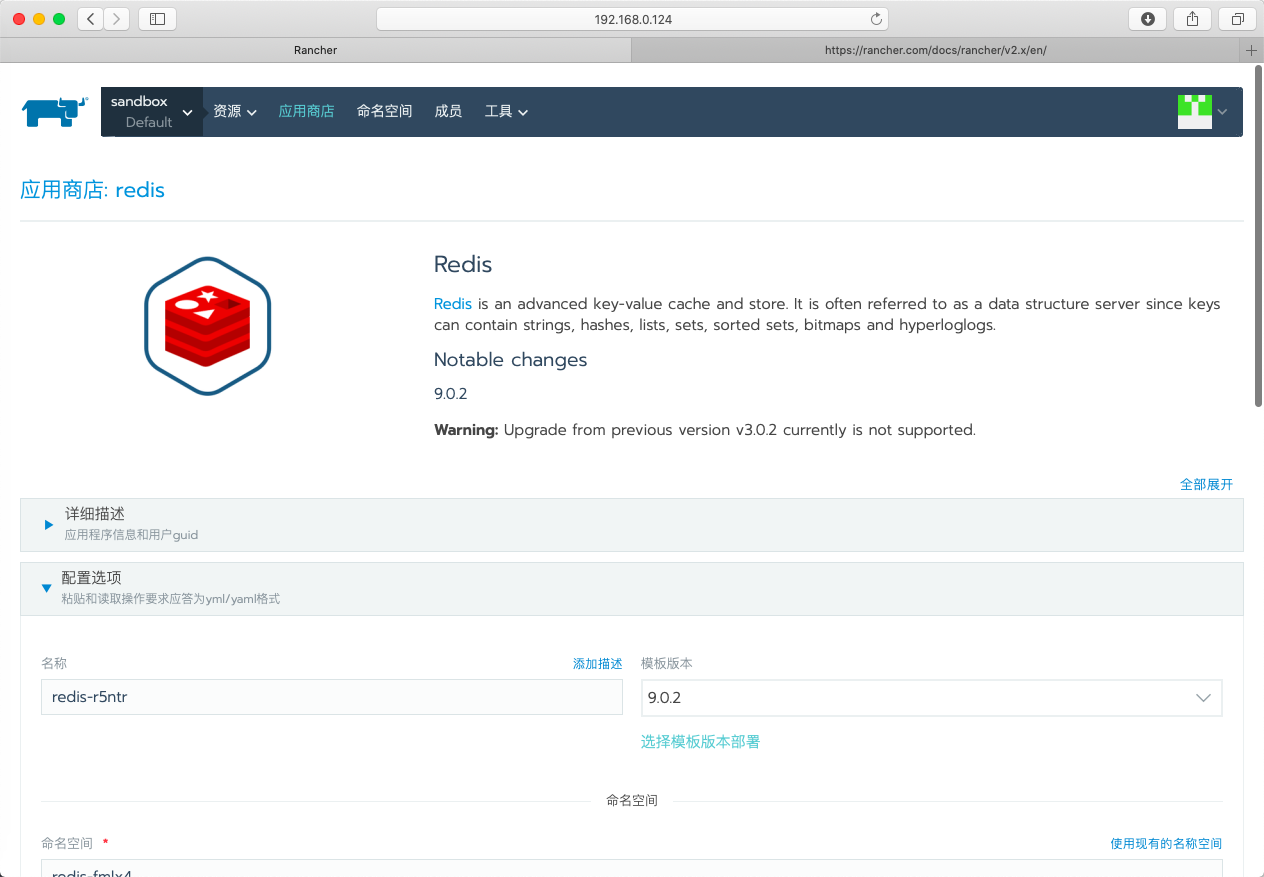Viewport: 1264px width, 877px height.
Task: Switch to Rancher tab
Action: (x=316, y=50)
